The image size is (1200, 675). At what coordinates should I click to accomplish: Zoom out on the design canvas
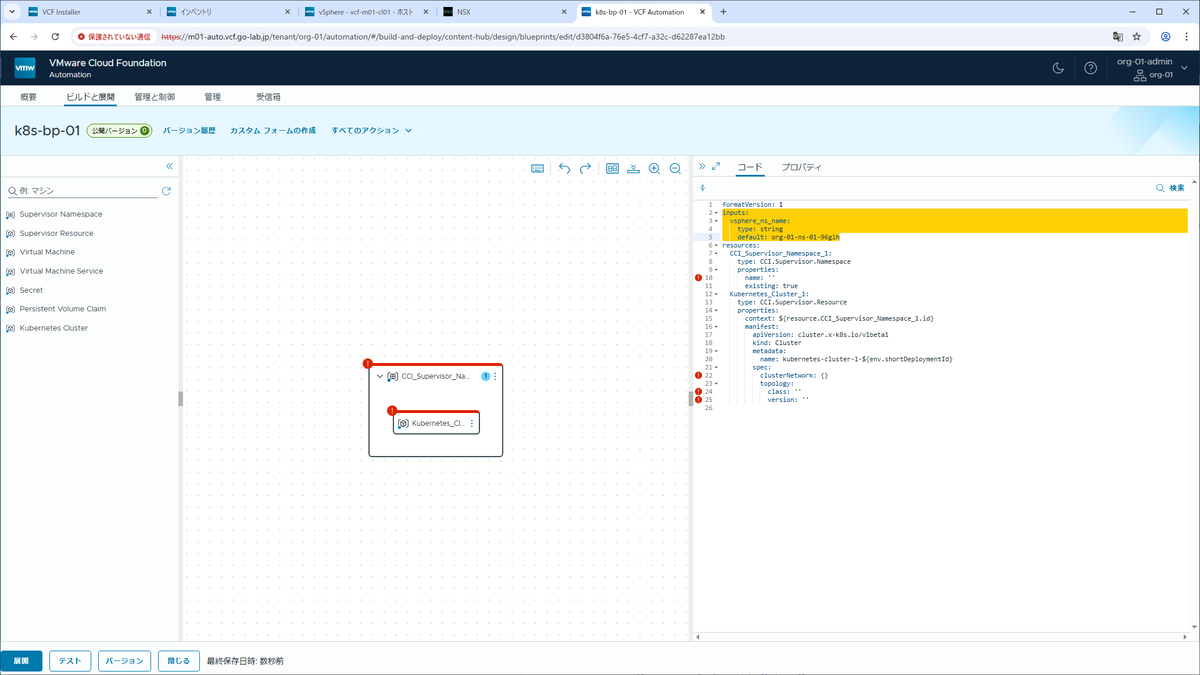click(675, 169)
